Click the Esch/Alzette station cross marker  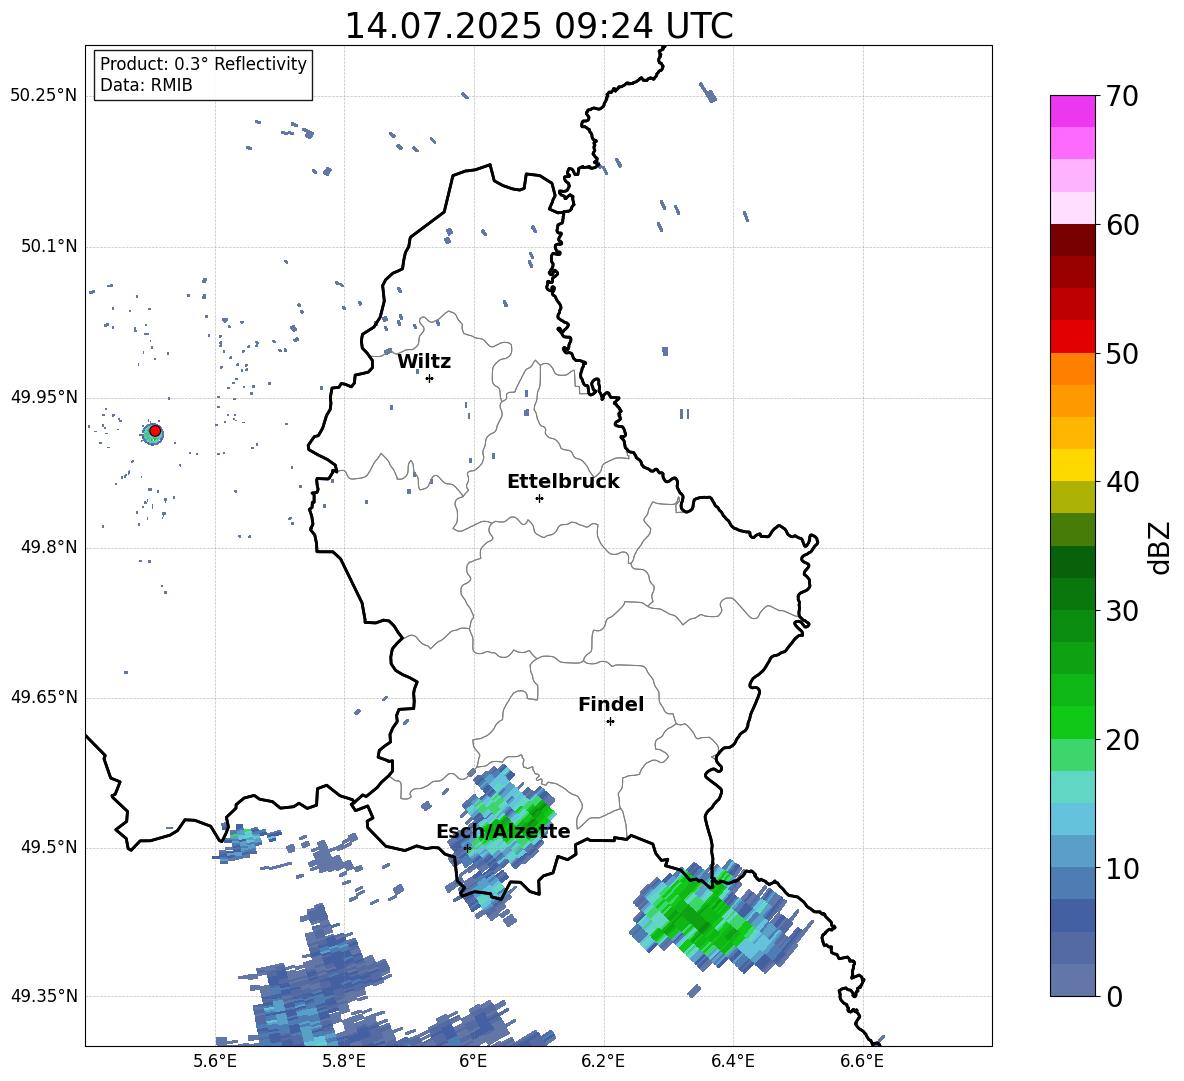(467, 848)
